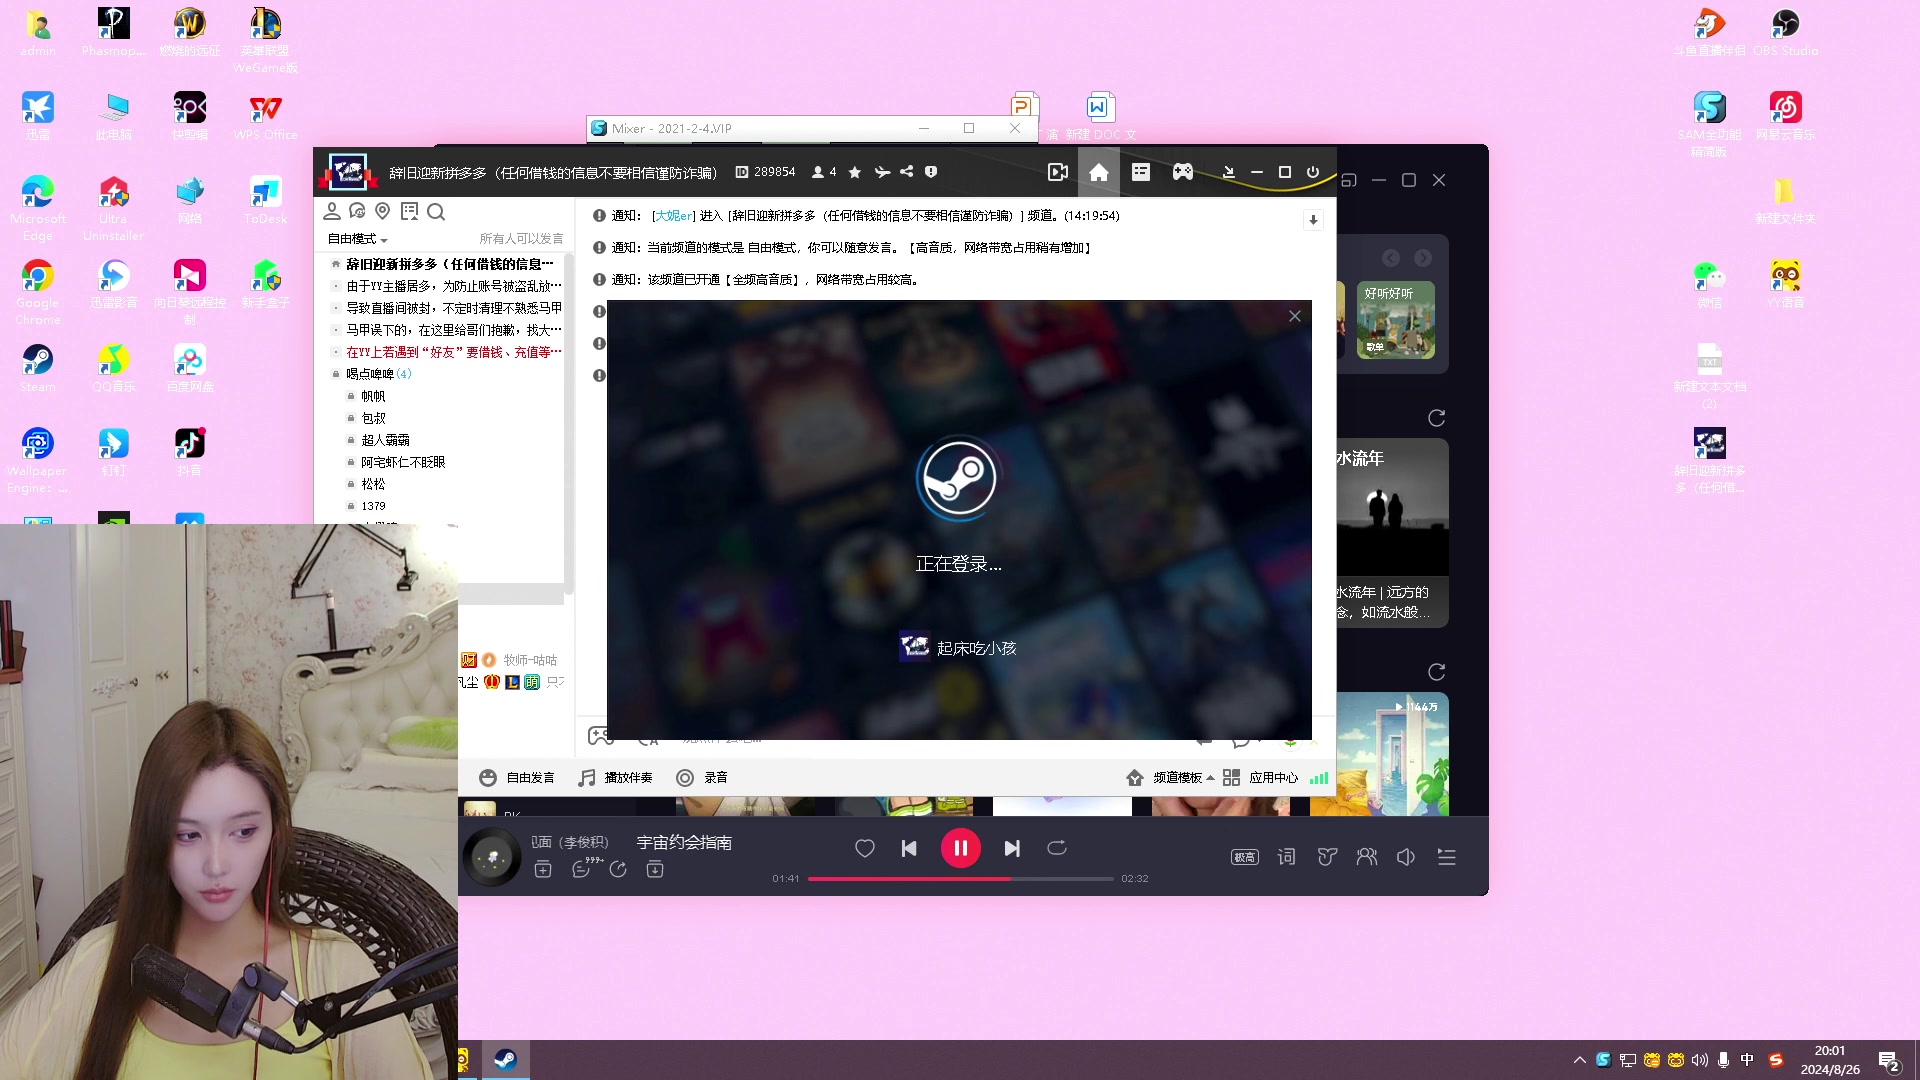
Task: Open lyrics with the 词 icon
Action: tap(1286, 857)
